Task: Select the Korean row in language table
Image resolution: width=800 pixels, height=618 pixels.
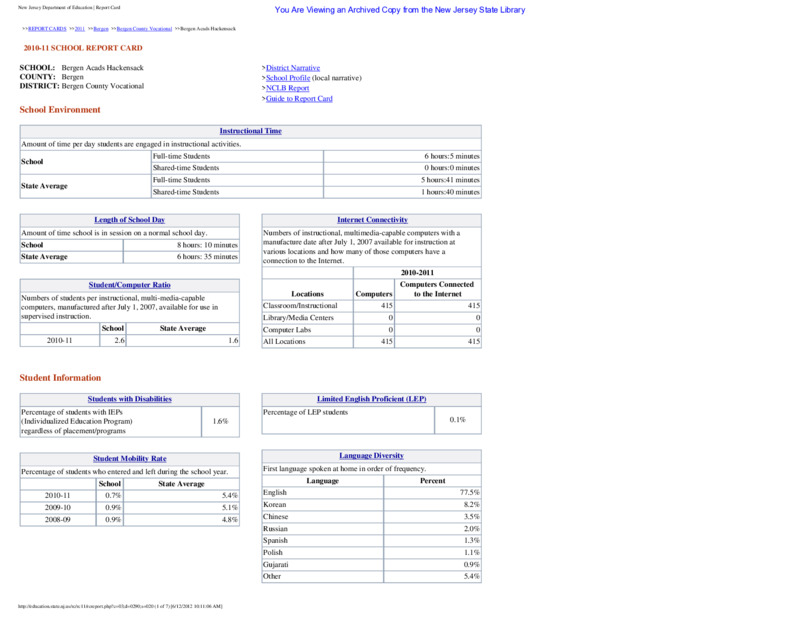Action: (371, 505)
